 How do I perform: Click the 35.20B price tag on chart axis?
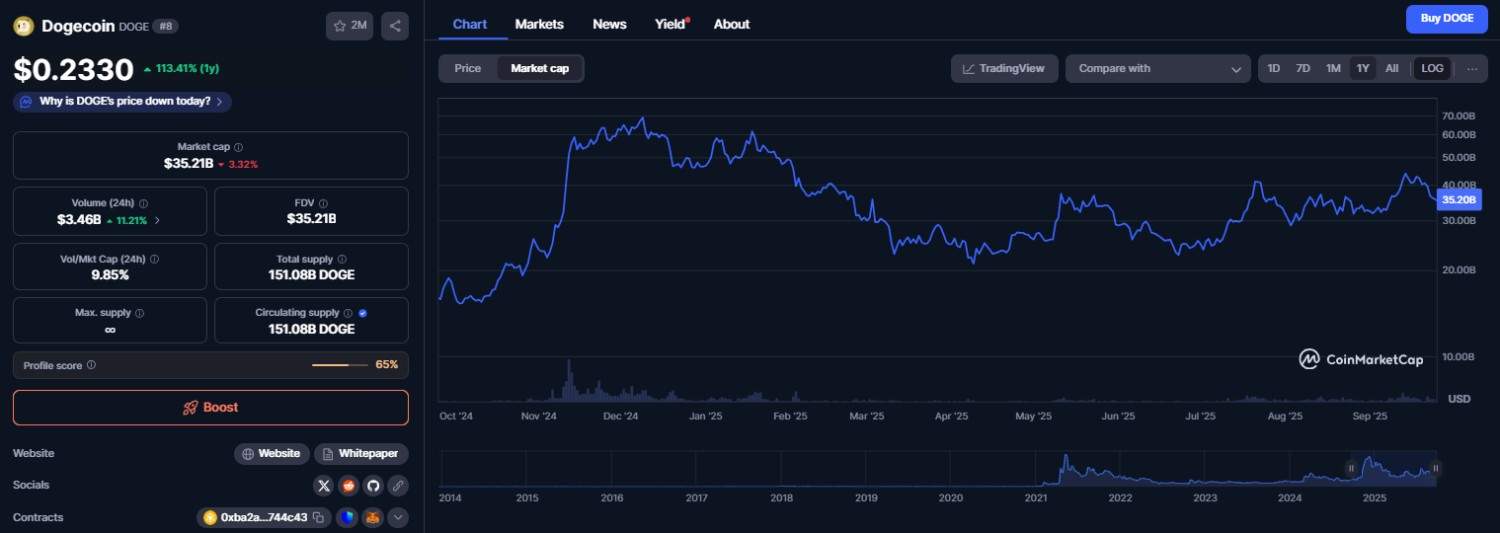pyautogui.click(x=1458, y=200)
